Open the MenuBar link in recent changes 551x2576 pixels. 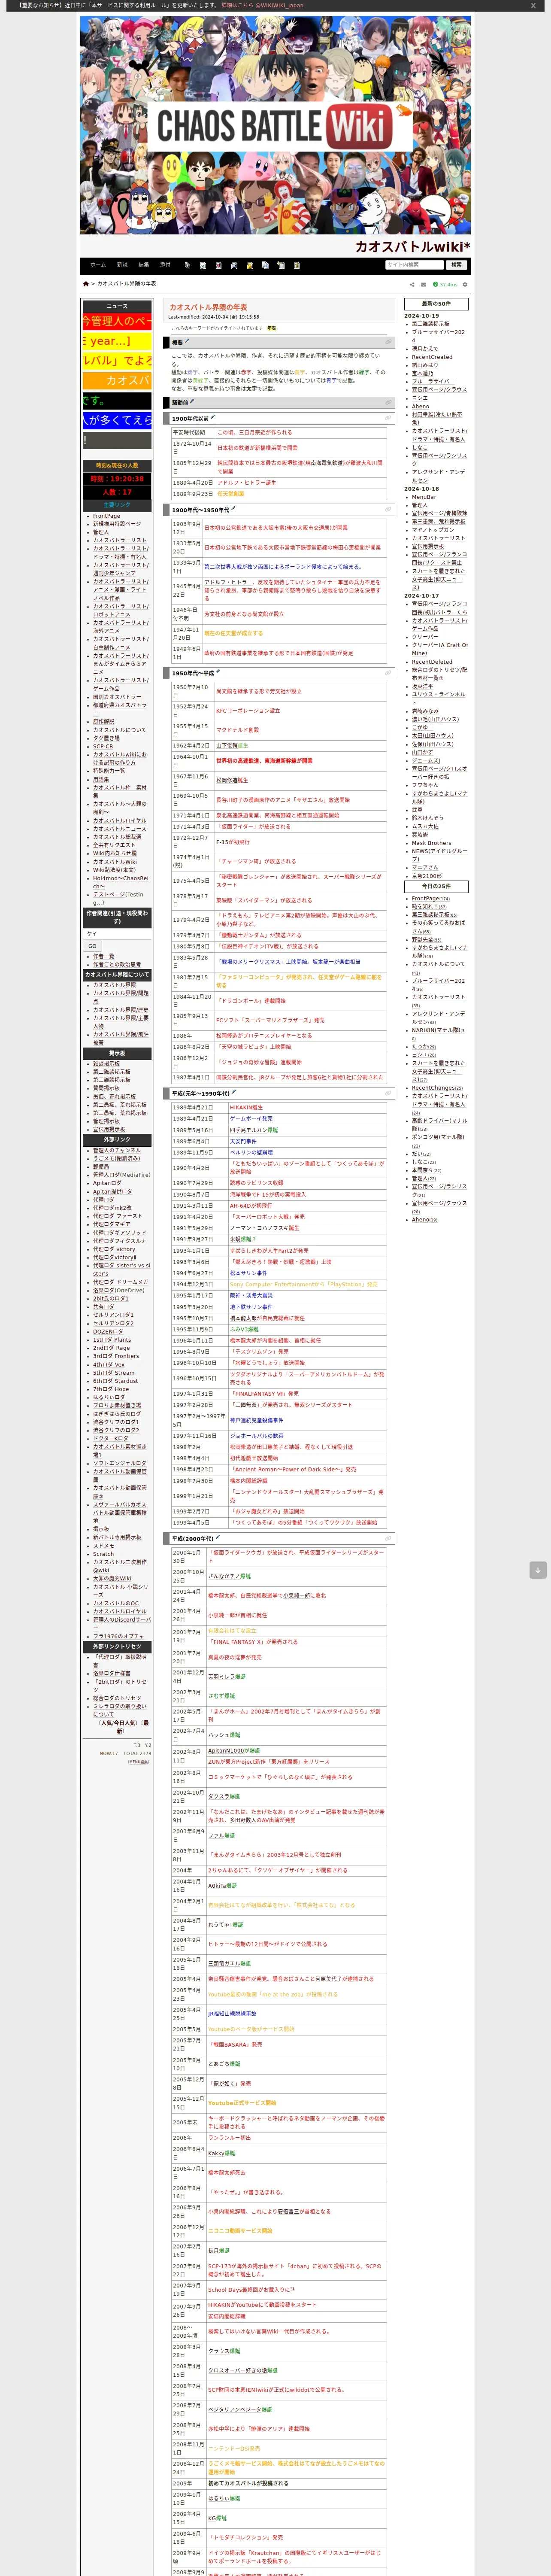(x=424, y=497)
